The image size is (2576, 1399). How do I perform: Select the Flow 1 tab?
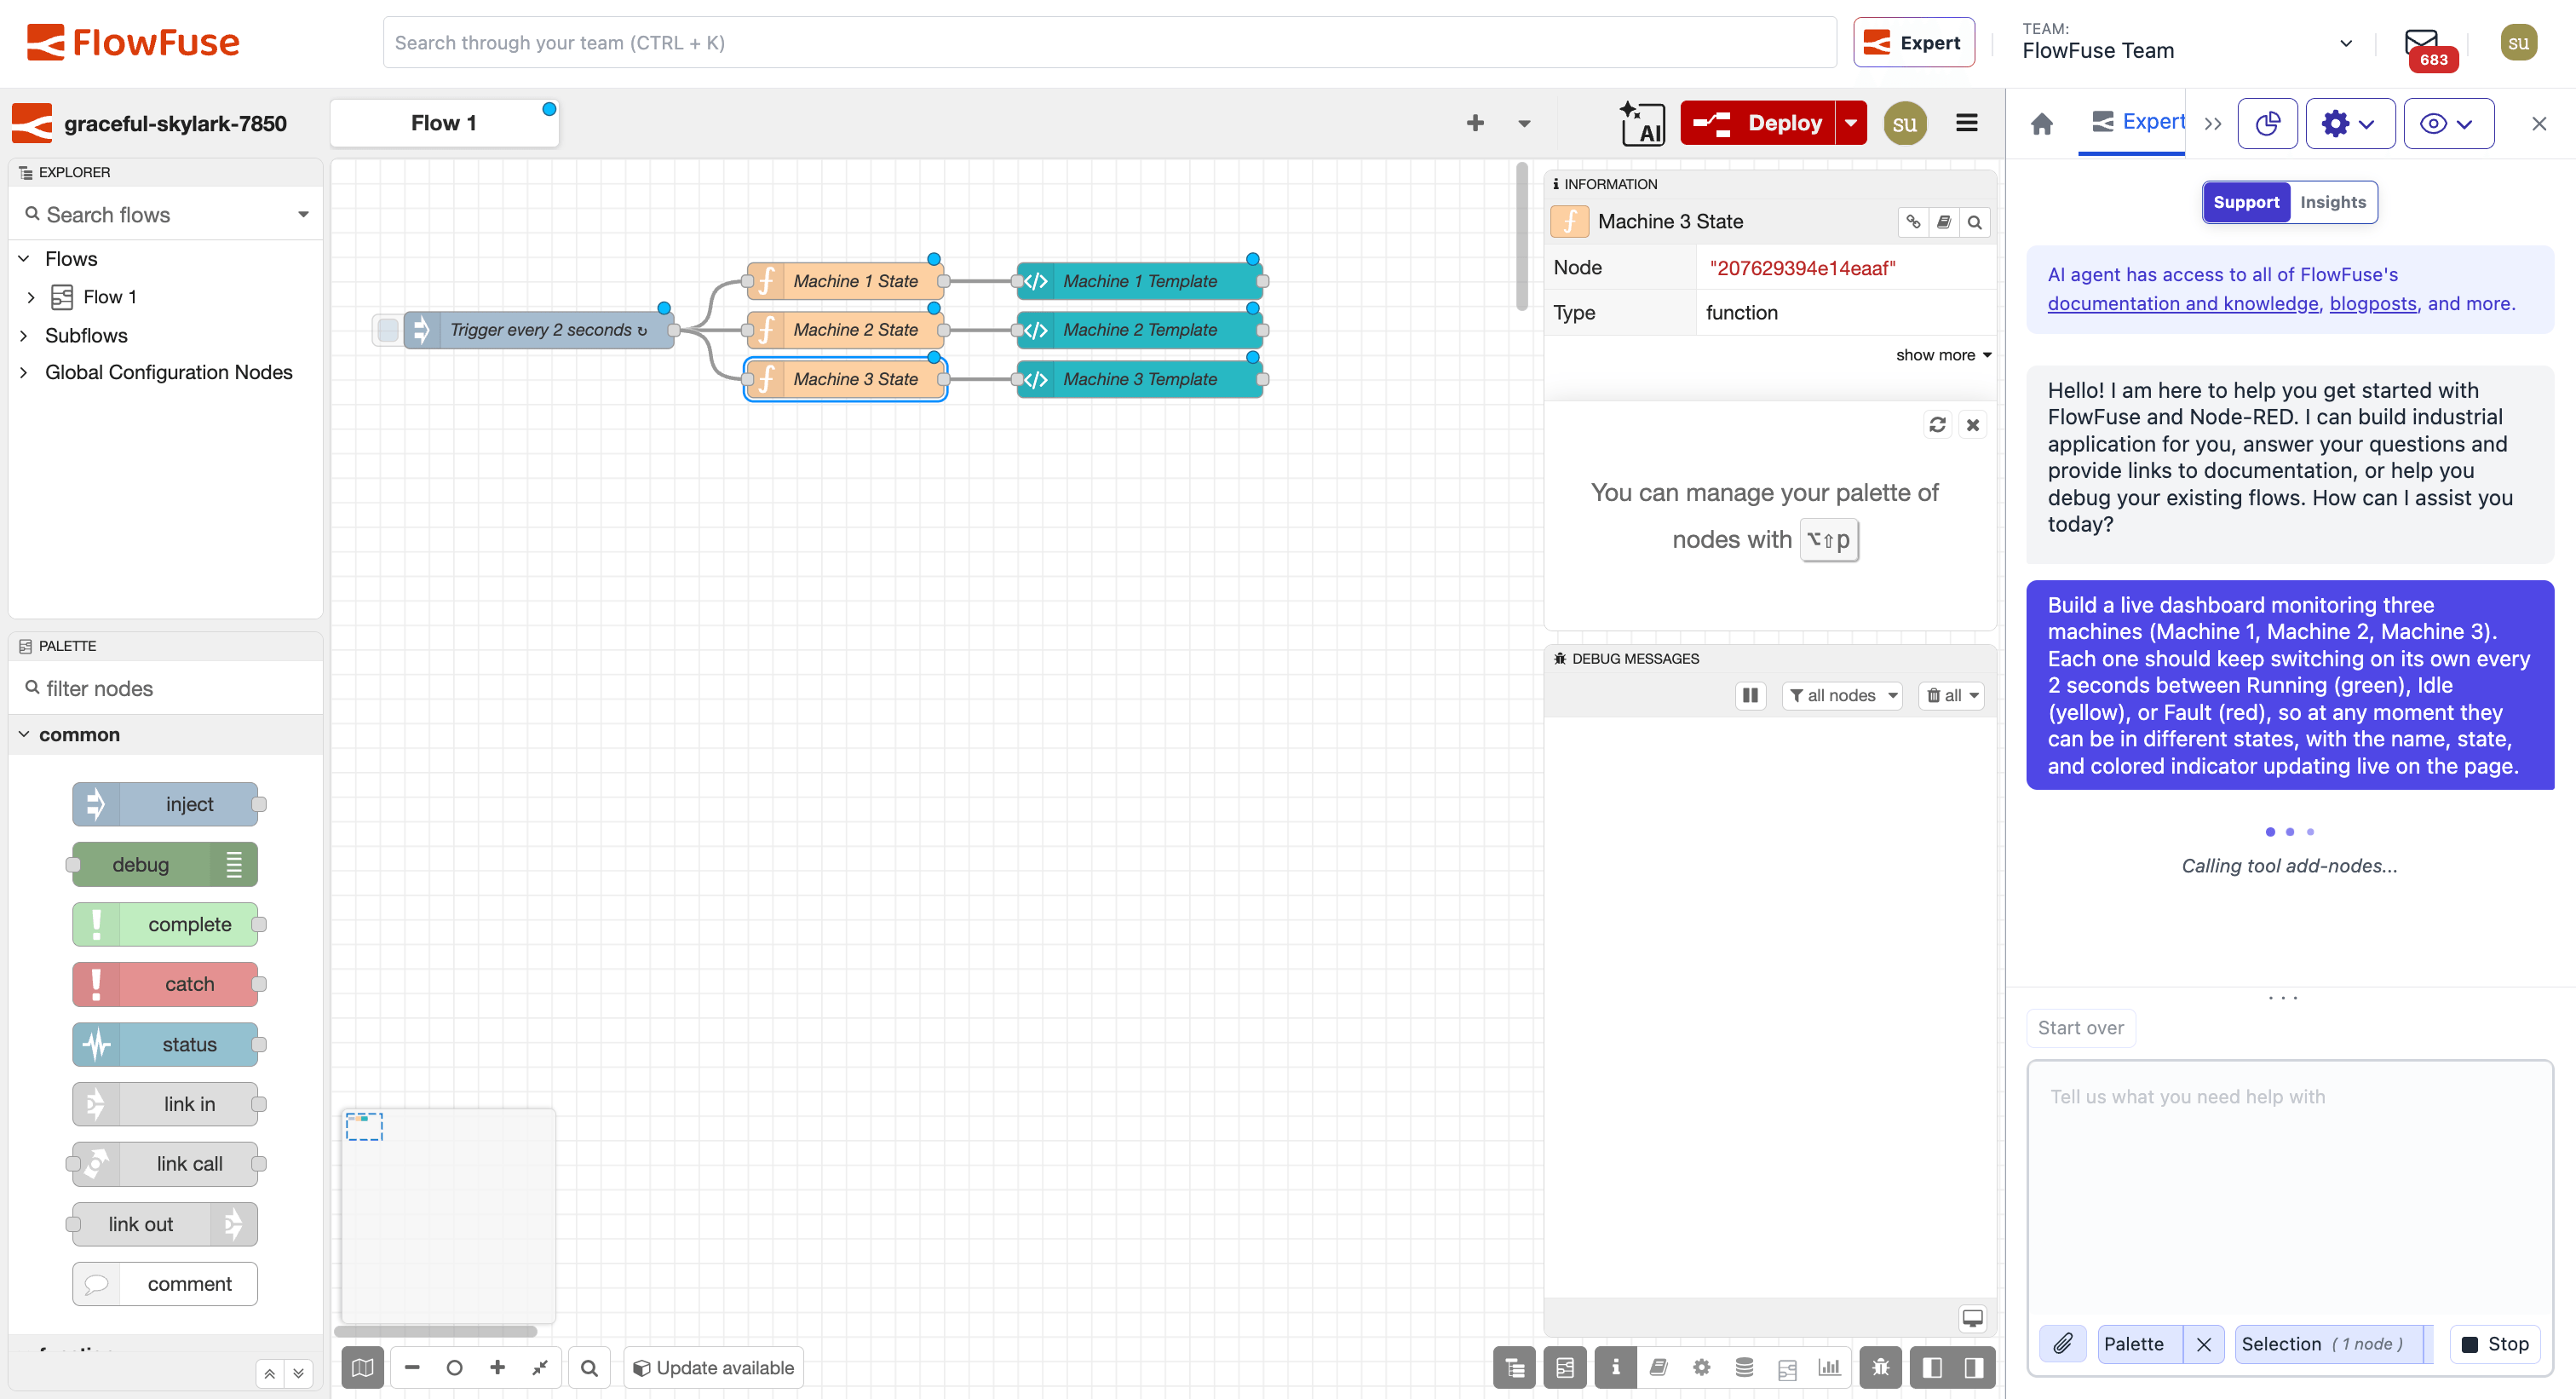pyautogui.click(x=444, y=123)
